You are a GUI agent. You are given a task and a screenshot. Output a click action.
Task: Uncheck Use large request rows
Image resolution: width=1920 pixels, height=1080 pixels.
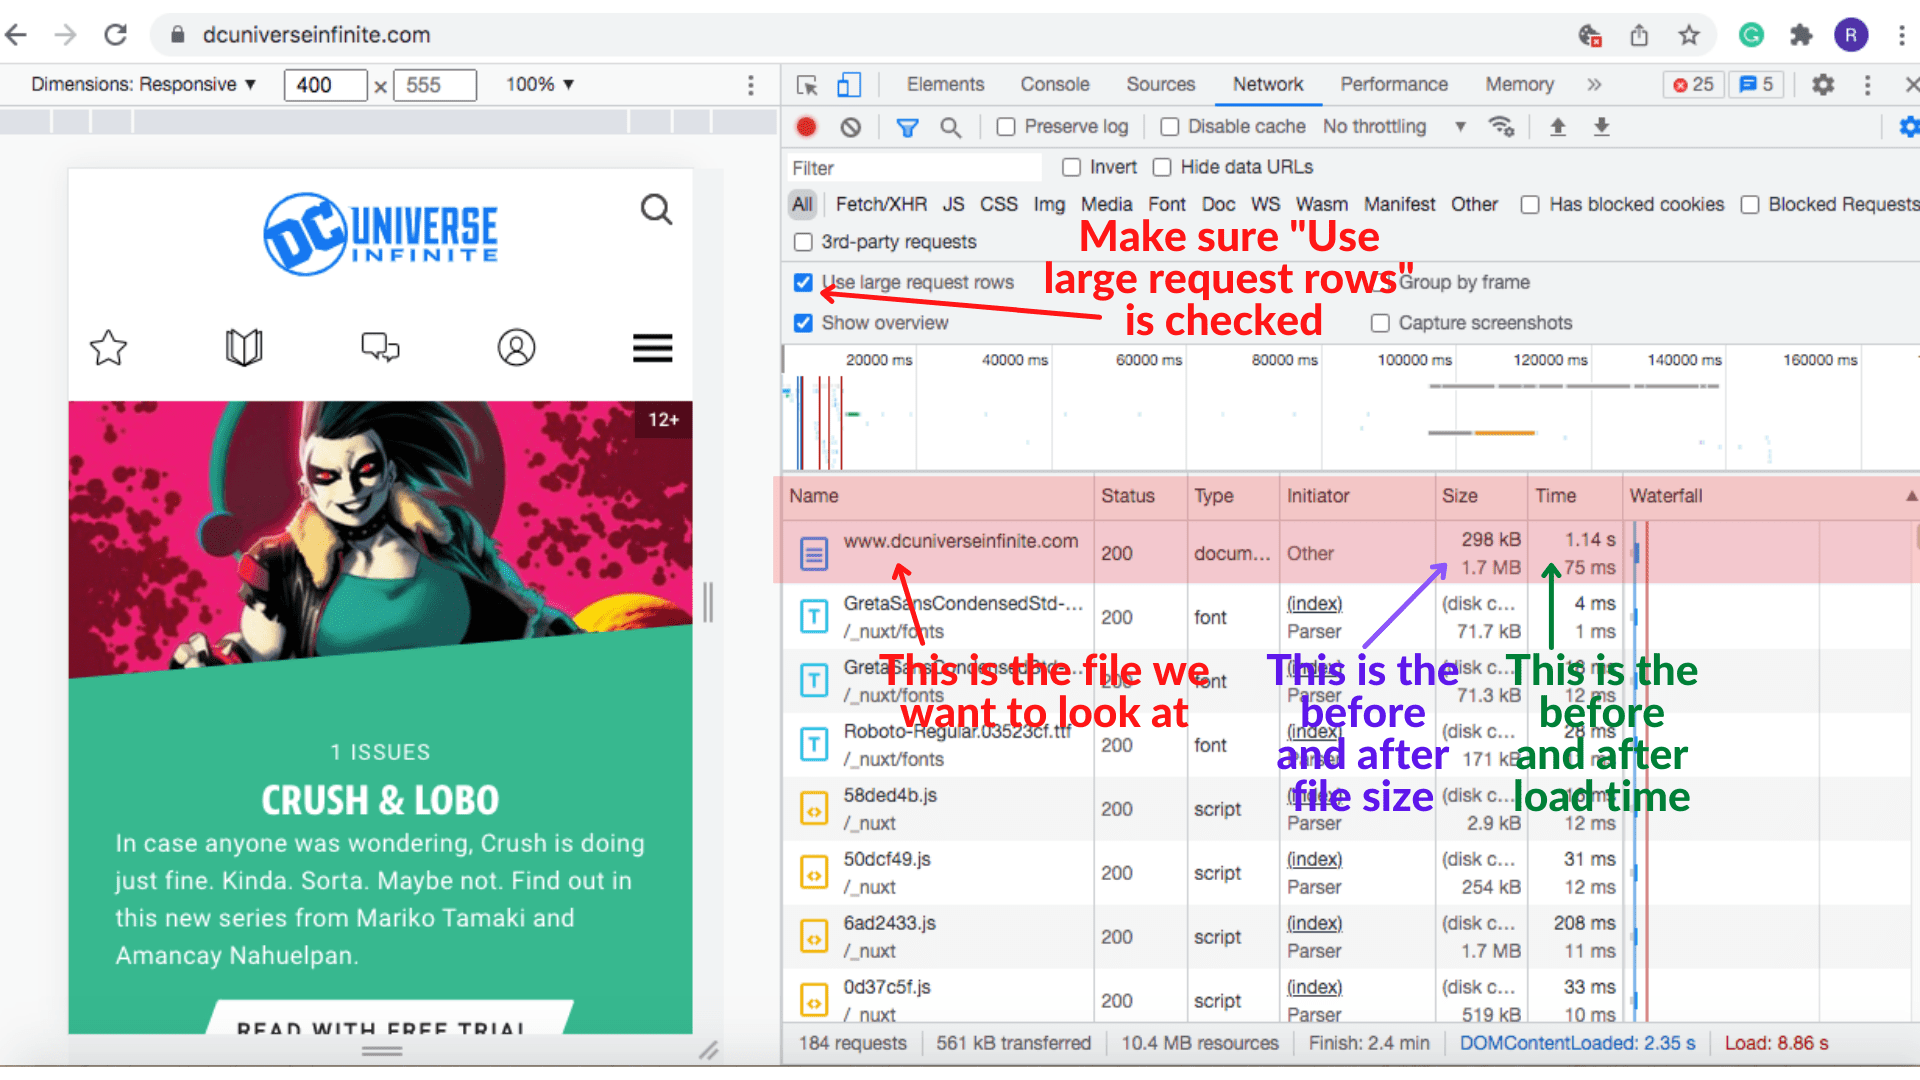[x=803, y=283]
